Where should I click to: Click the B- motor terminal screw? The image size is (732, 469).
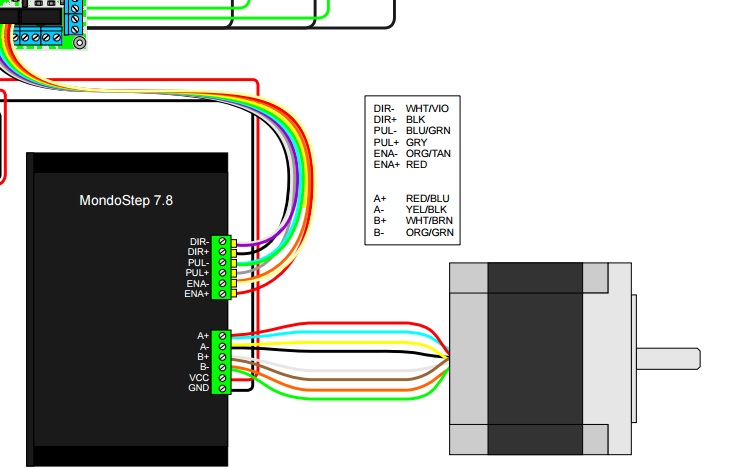pyautogui.click(x=221, y=367)
